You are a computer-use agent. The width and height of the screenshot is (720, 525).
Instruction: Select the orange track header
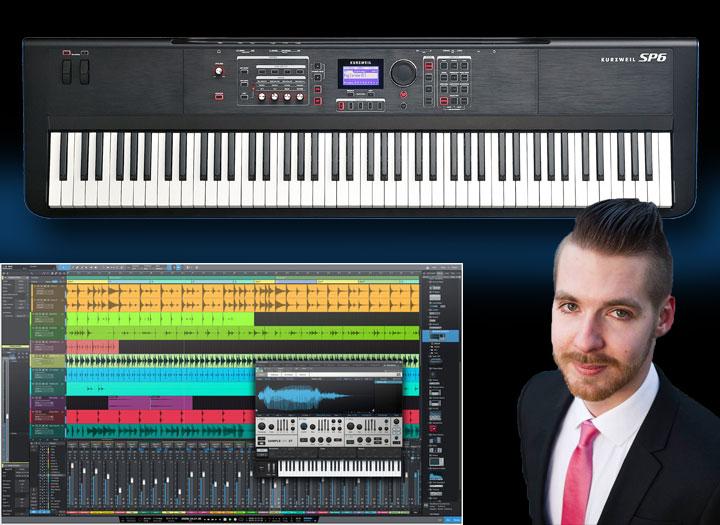pyautogui.click(x=48, y=298)
